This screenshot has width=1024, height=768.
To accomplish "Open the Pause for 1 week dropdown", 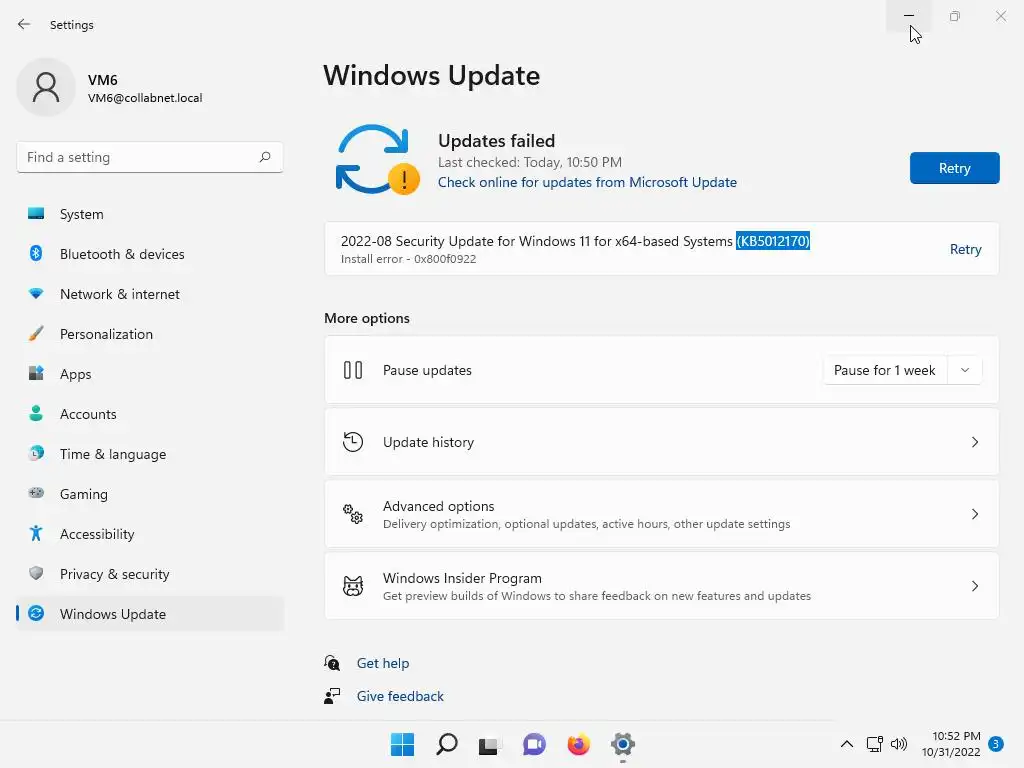I will coord(964,370).
